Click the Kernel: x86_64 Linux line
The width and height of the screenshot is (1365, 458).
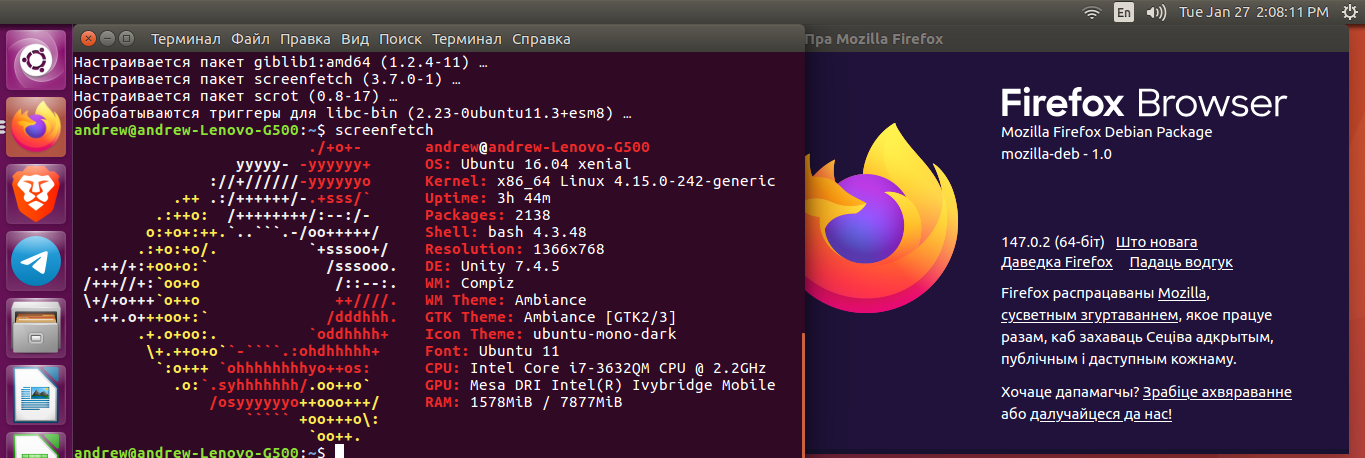(x=600, y=181)
